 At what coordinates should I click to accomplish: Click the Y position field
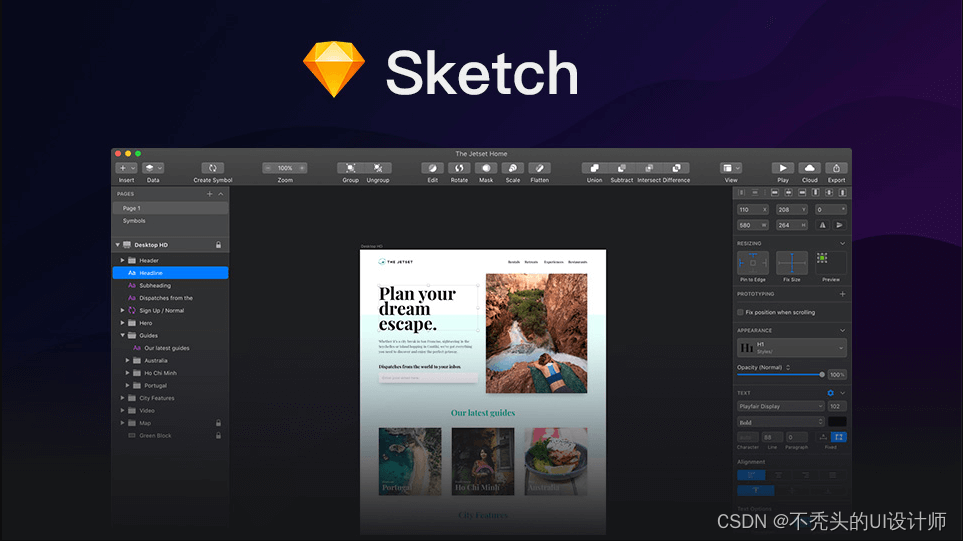click(792, 209)
